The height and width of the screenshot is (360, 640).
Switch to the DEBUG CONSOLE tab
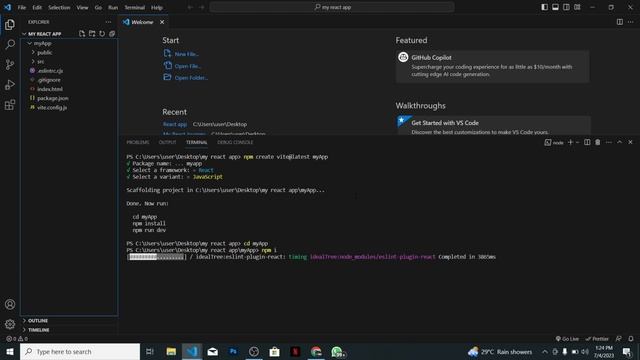pos(235,142)
